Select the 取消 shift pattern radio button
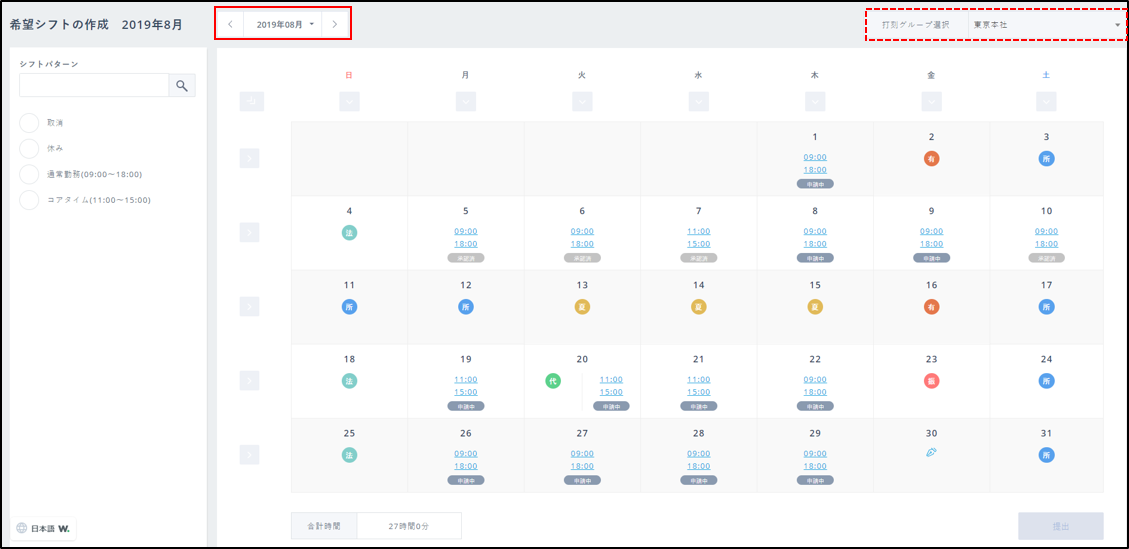This screenshot has width=1129, height=549. tap(29, 123)
